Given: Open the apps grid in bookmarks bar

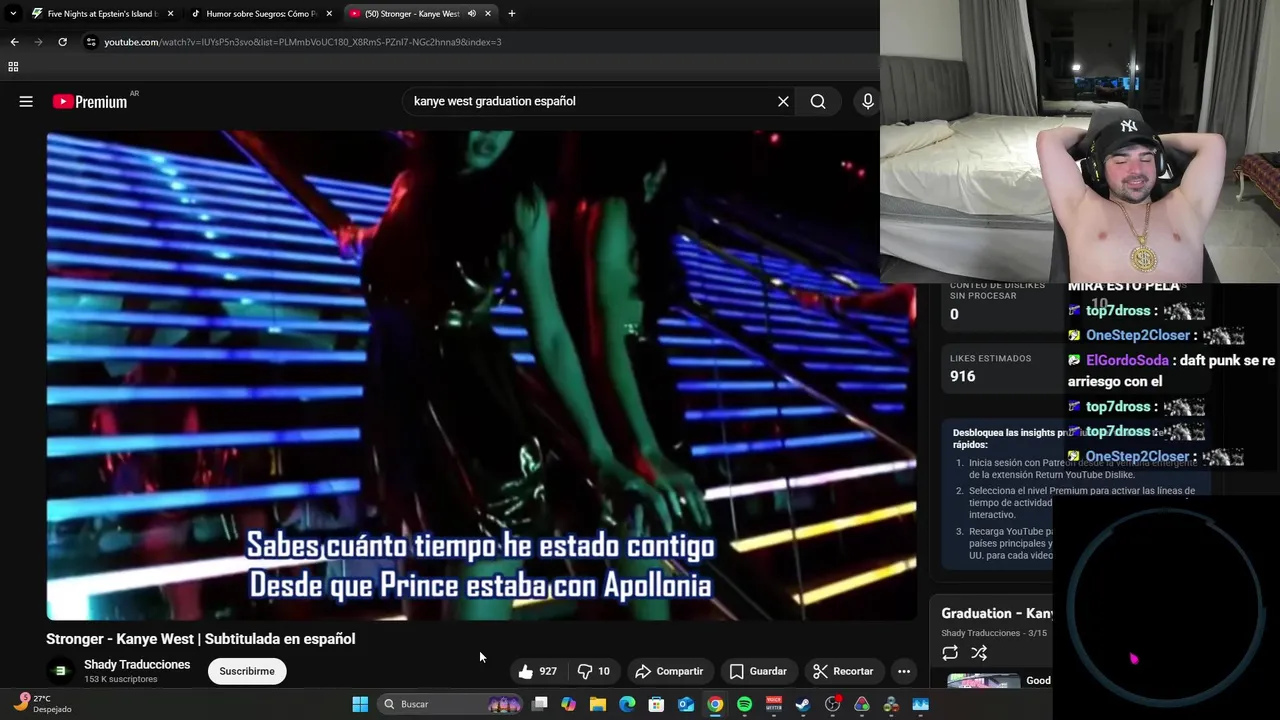Looking at the screenshot, I should coord(13,67).
